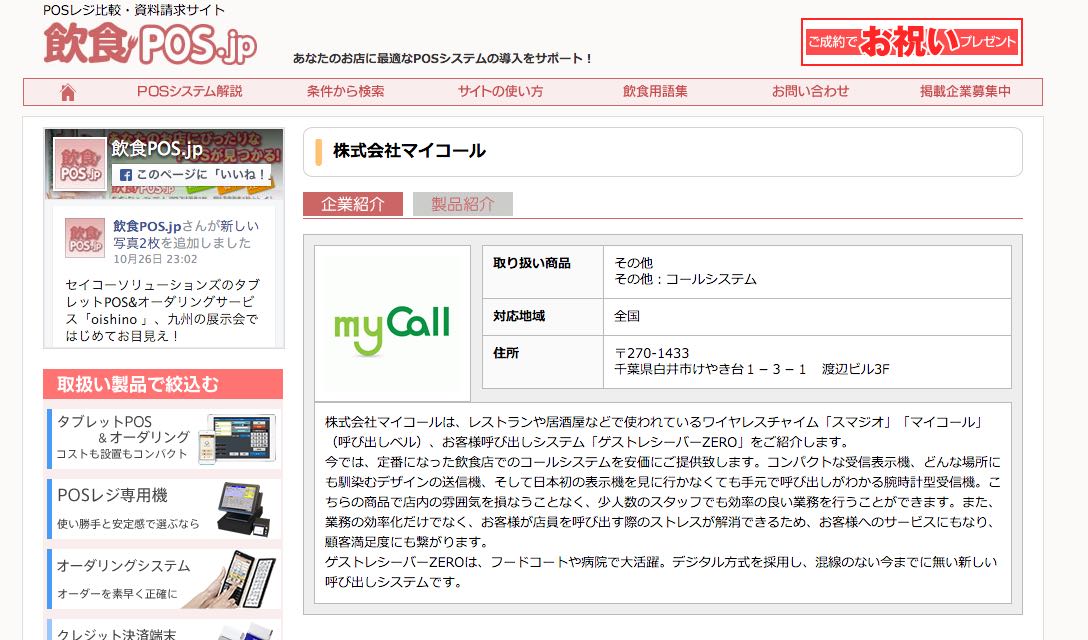Viewport: 1088px width, 640px height.
Task: Open the お問い合わせ page
Action: pyautogui.click(x=810, y=92)
